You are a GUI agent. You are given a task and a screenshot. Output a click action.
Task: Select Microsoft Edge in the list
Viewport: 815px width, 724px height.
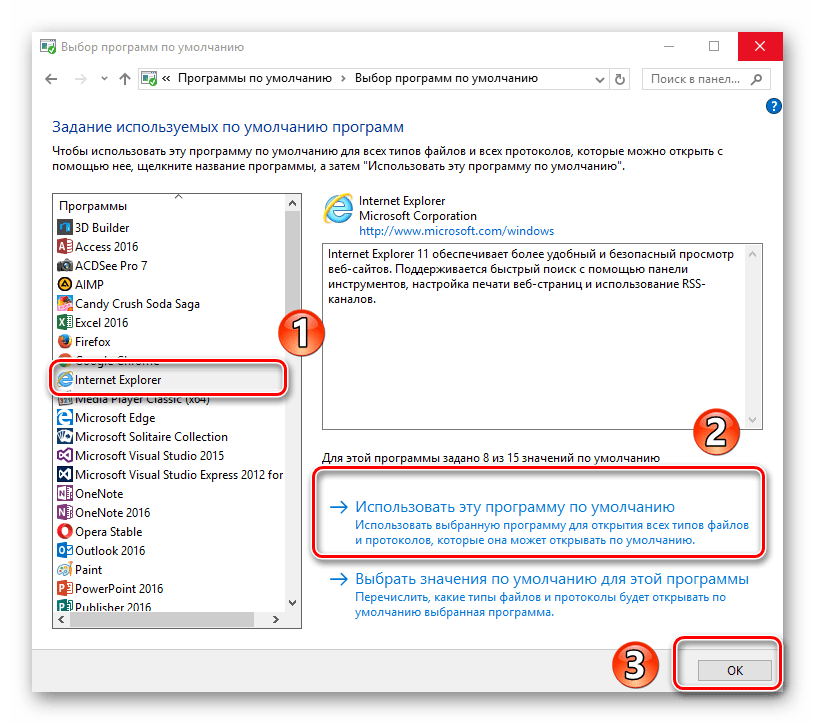(x=114, y=418)
